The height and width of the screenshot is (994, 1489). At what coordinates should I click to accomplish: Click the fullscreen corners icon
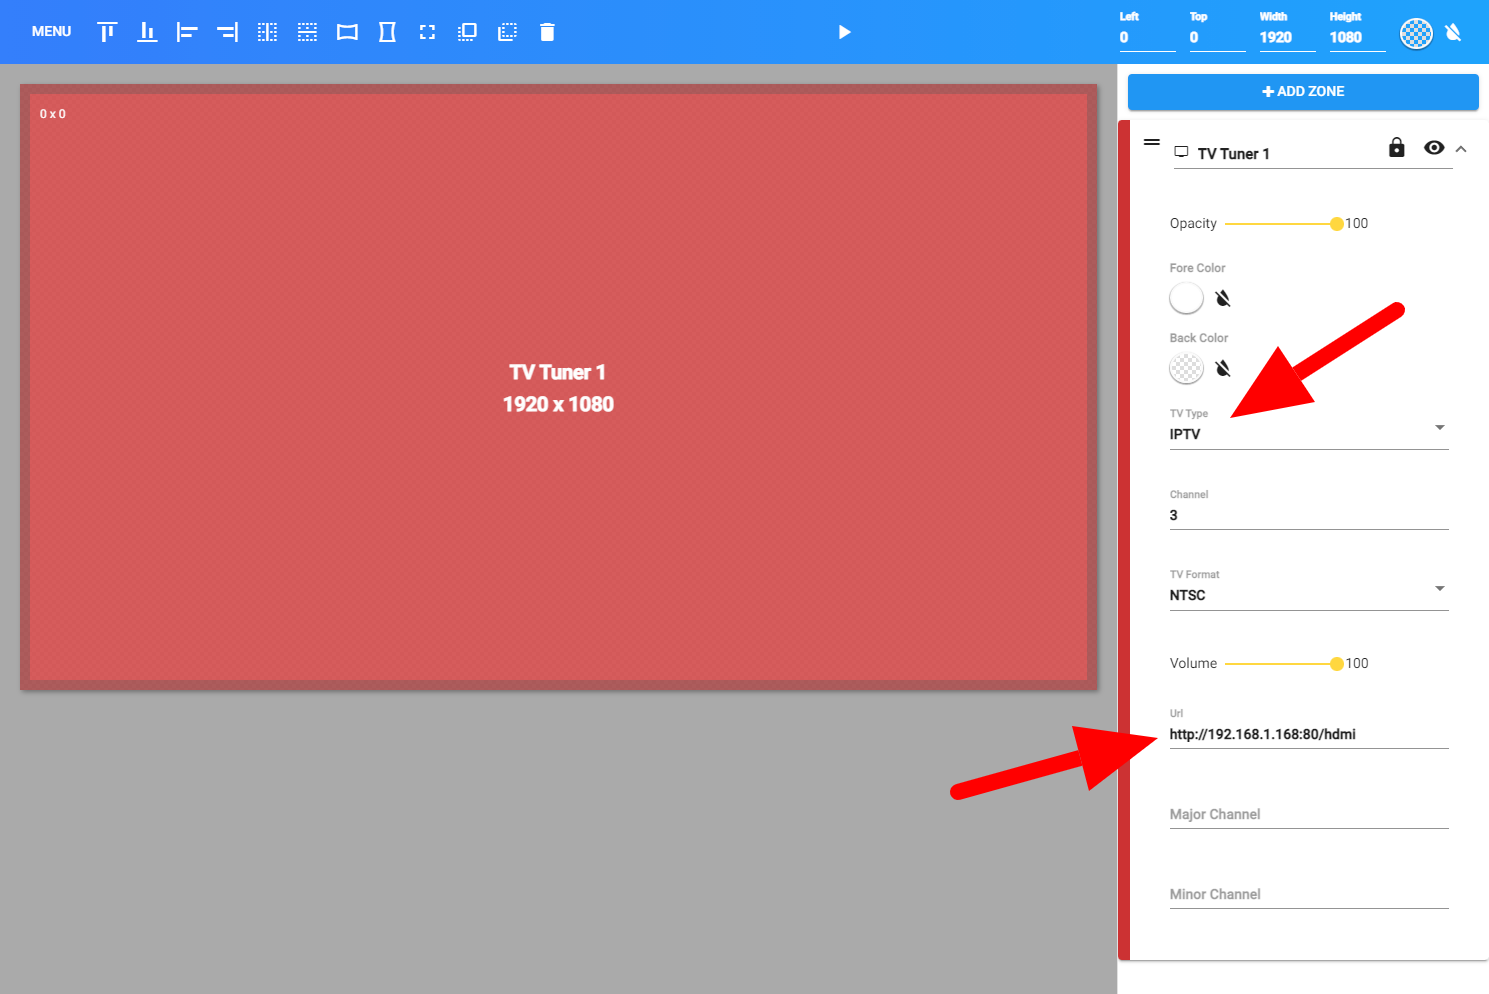[x=427, y=32]
